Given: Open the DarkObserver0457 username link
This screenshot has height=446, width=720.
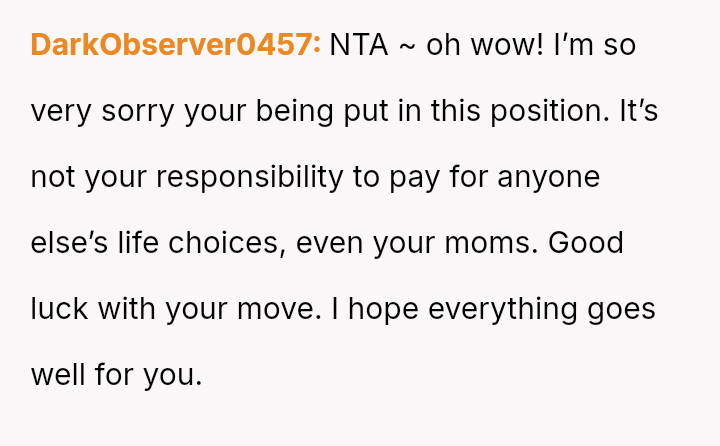Looking at the screenshot, I should [175, 45].
